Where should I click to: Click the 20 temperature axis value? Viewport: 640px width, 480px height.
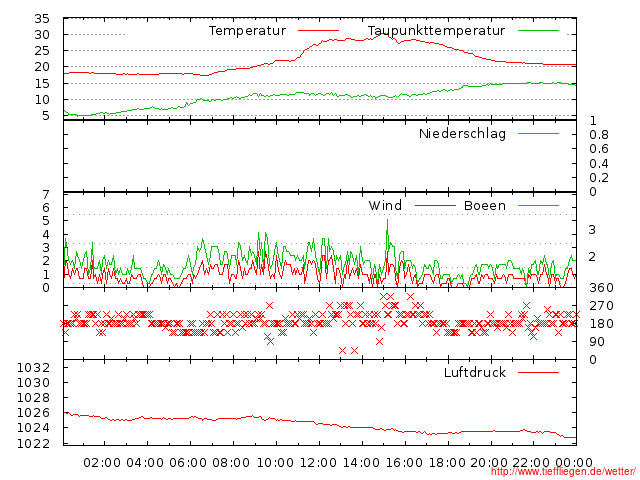(42, 67)
